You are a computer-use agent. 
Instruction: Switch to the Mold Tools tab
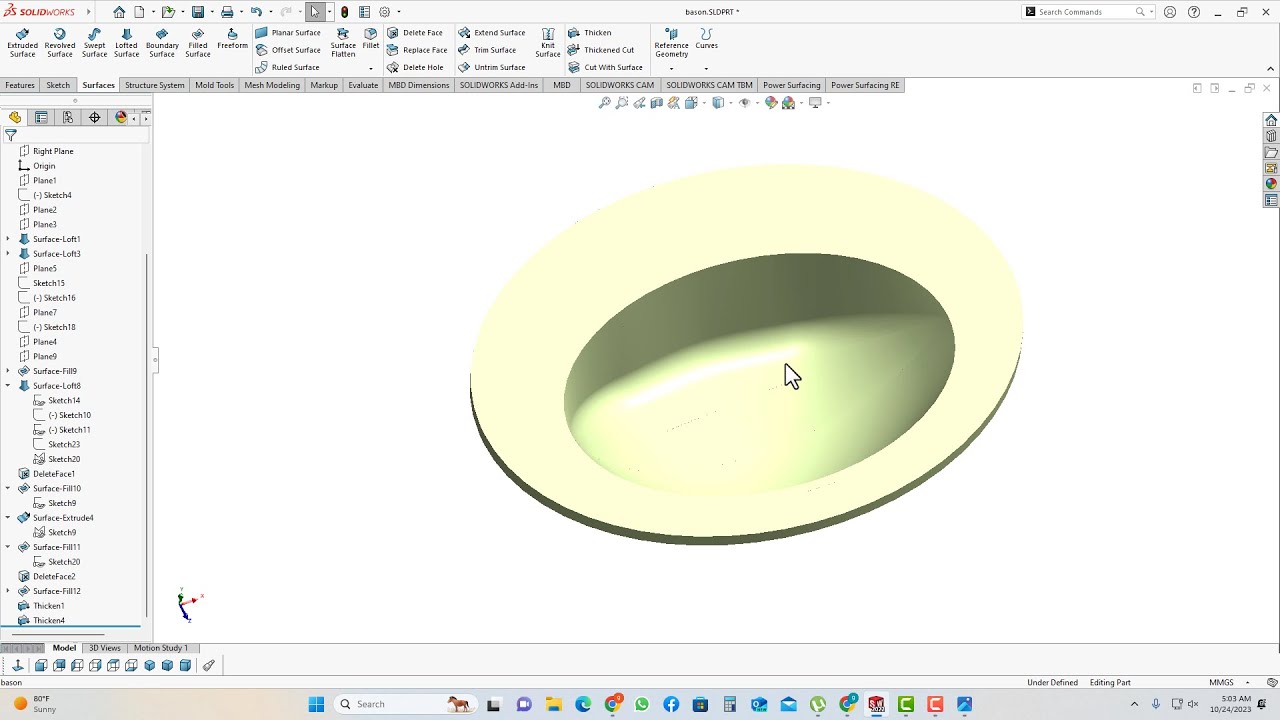coord(214,85)
